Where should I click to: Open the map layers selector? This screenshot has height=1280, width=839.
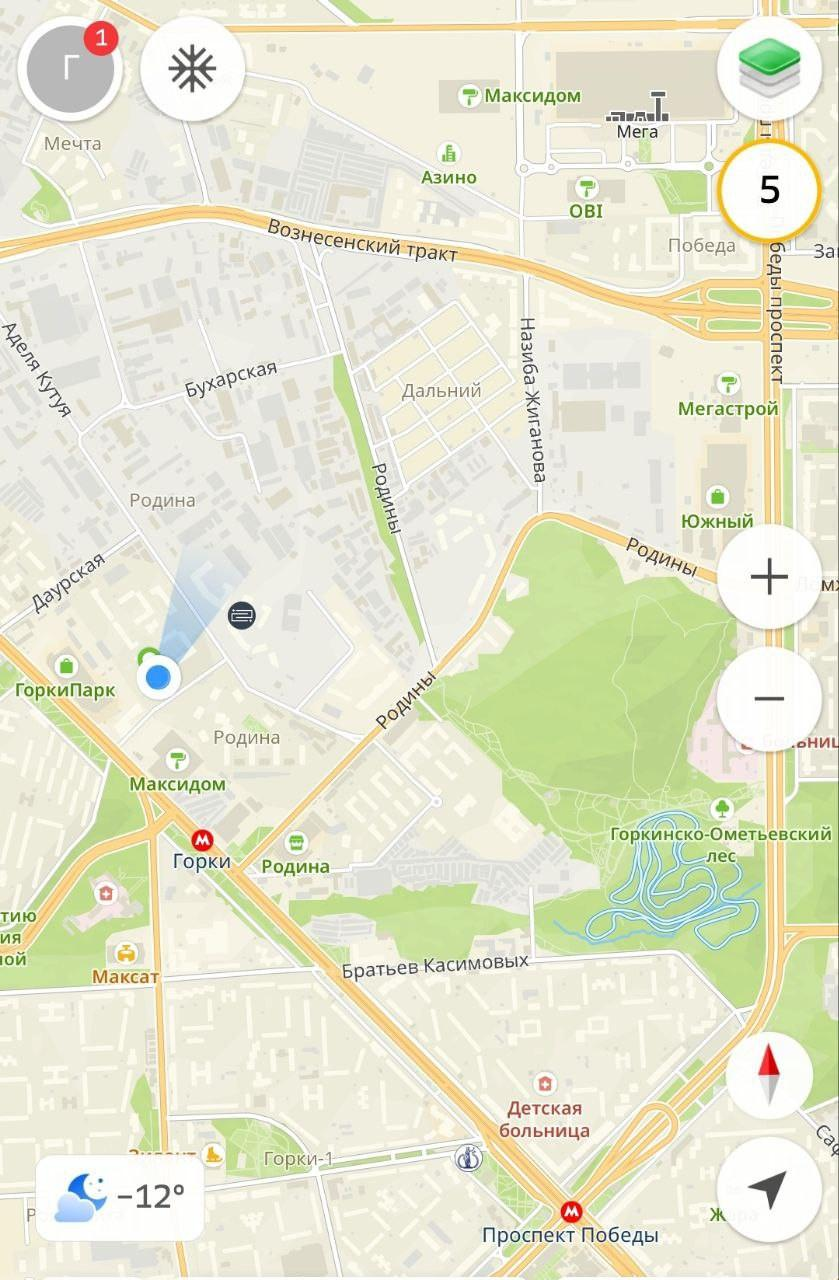(x=769, y=68)
